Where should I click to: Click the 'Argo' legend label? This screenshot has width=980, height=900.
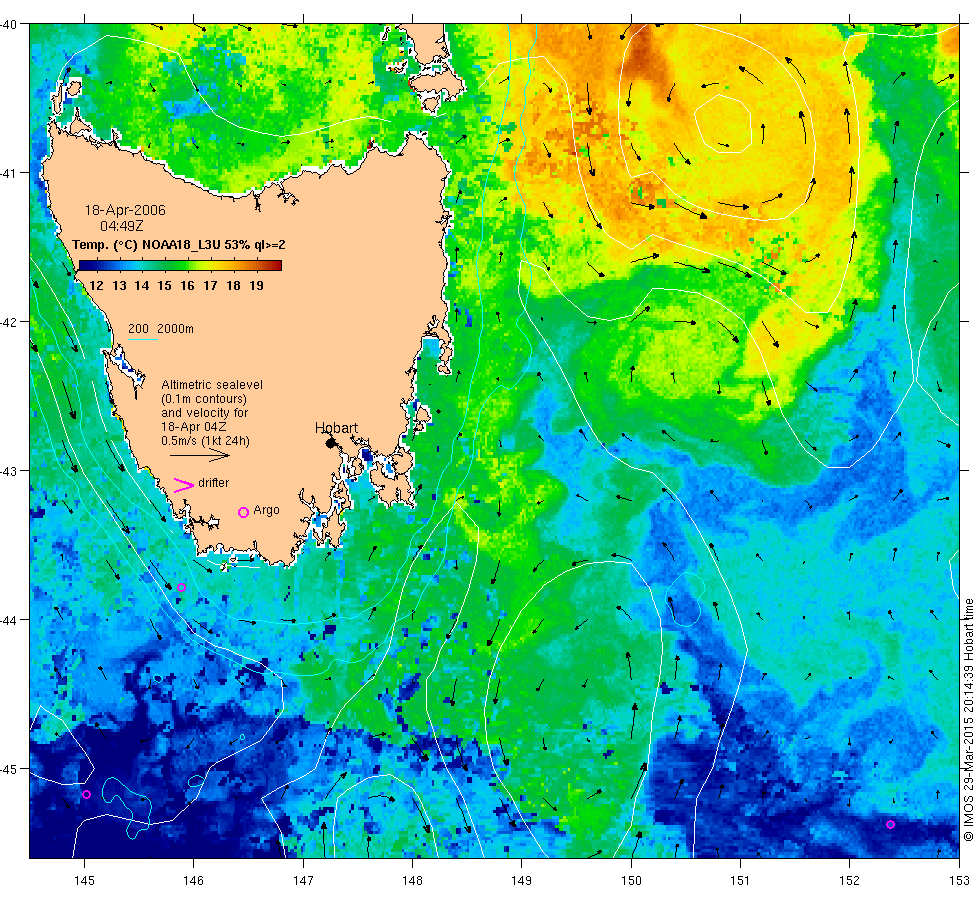[266, 510]
